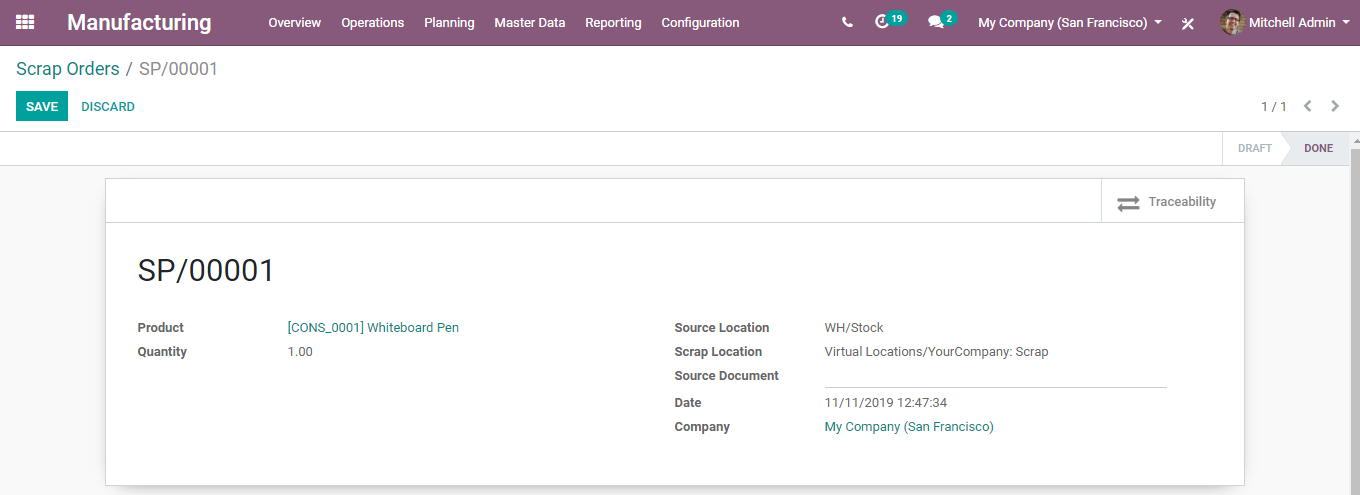
Task: Open the apps grid menu icon
Action: click(x=25, y=22)
